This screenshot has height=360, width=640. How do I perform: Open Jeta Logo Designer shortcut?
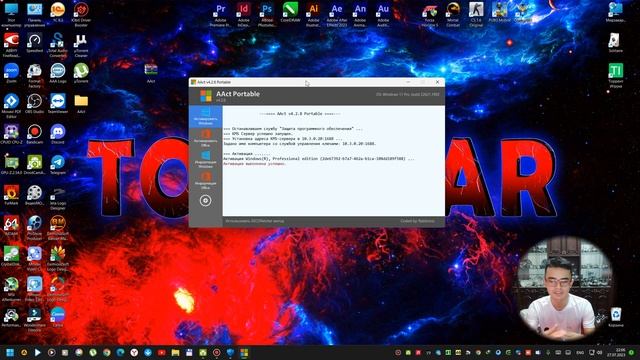(58, 199)
